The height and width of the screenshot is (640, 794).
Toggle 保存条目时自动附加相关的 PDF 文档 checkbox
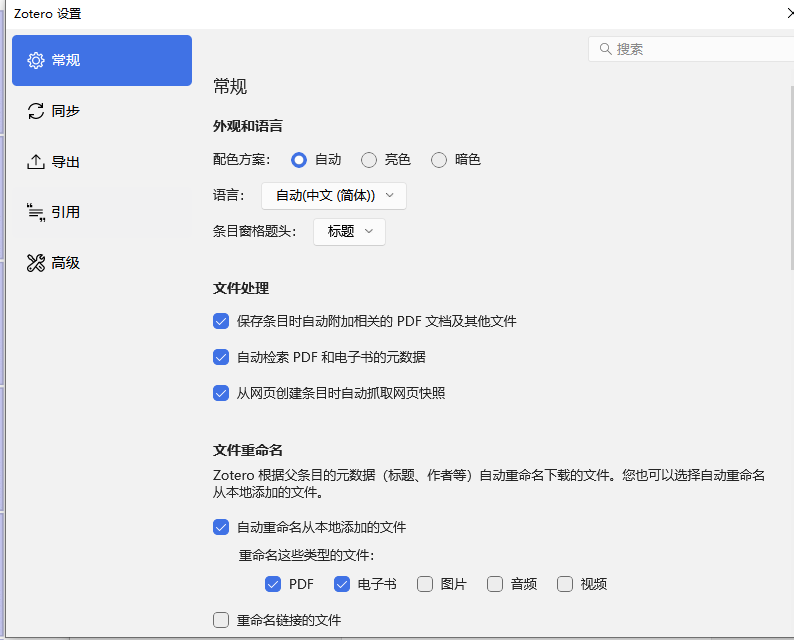pyautogui.click(x=221, y=321)
